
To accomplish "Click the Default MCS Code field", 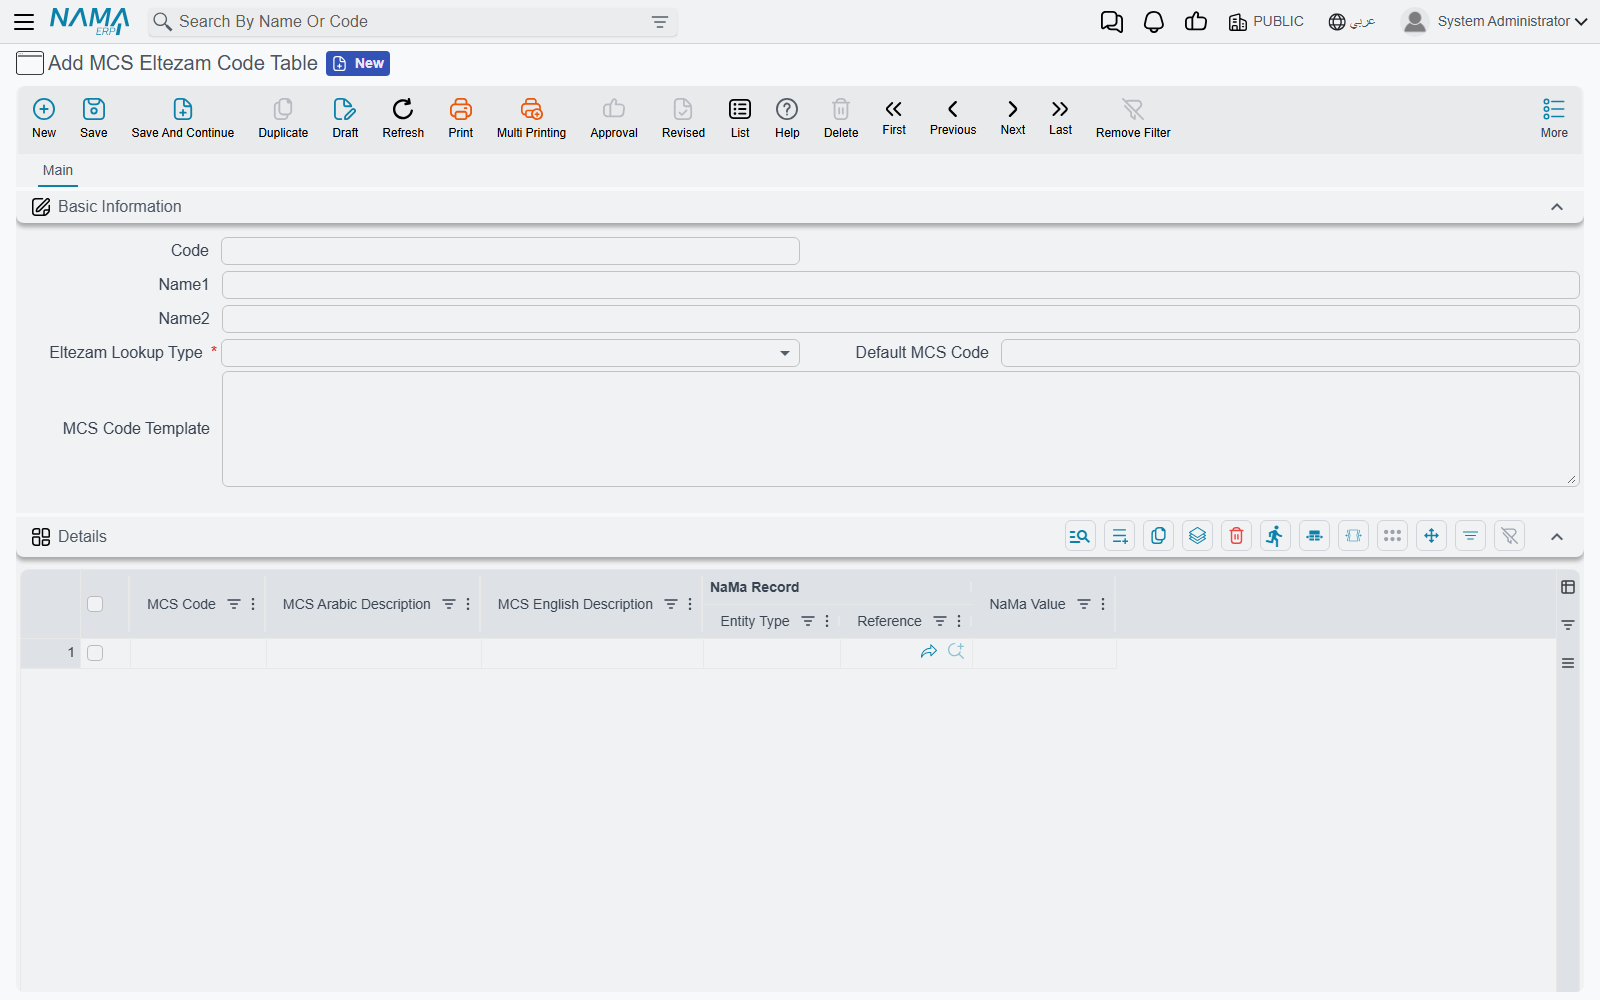I will coord(1290,353).
